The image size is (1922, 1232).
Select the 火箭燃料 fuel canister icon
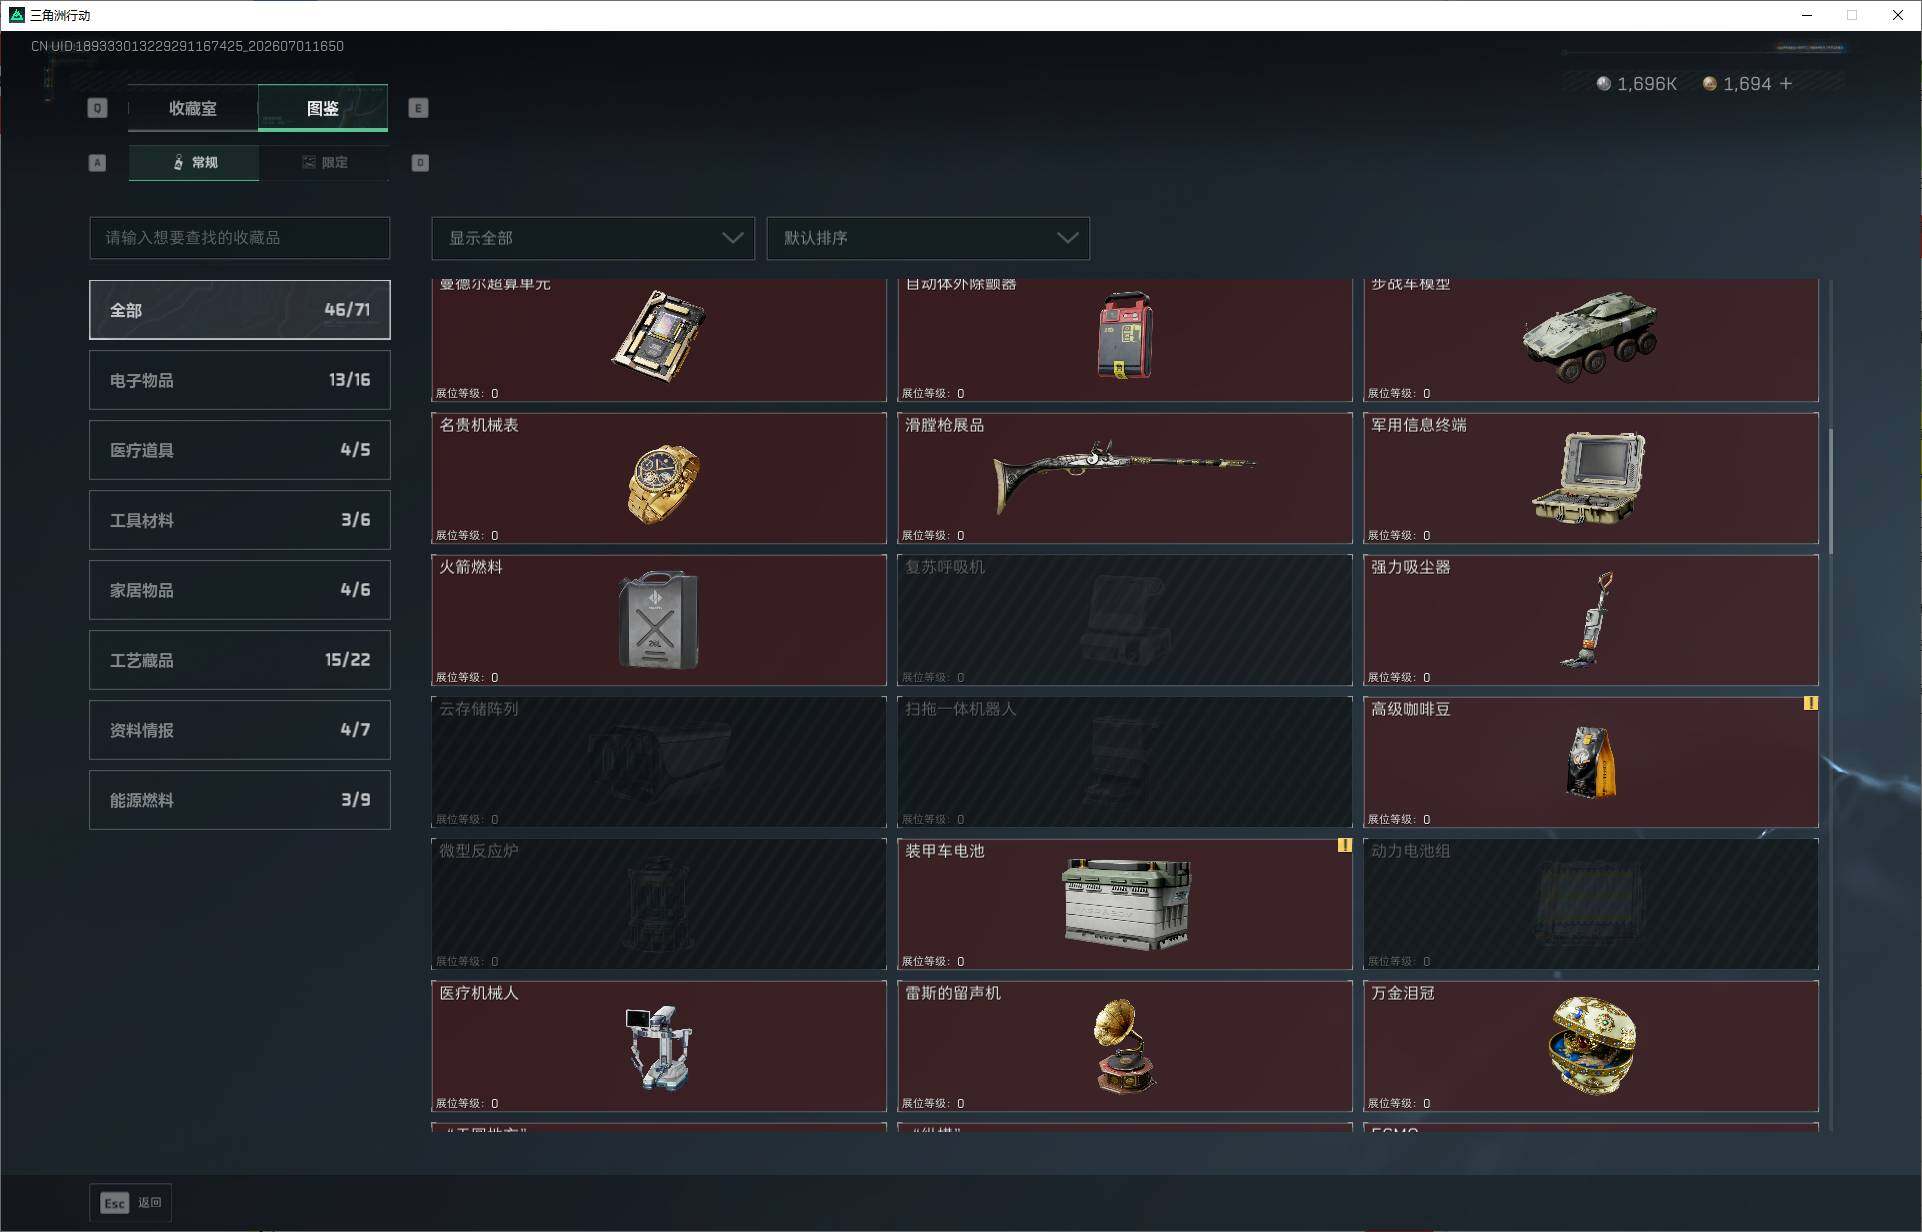tap(658, 620)
